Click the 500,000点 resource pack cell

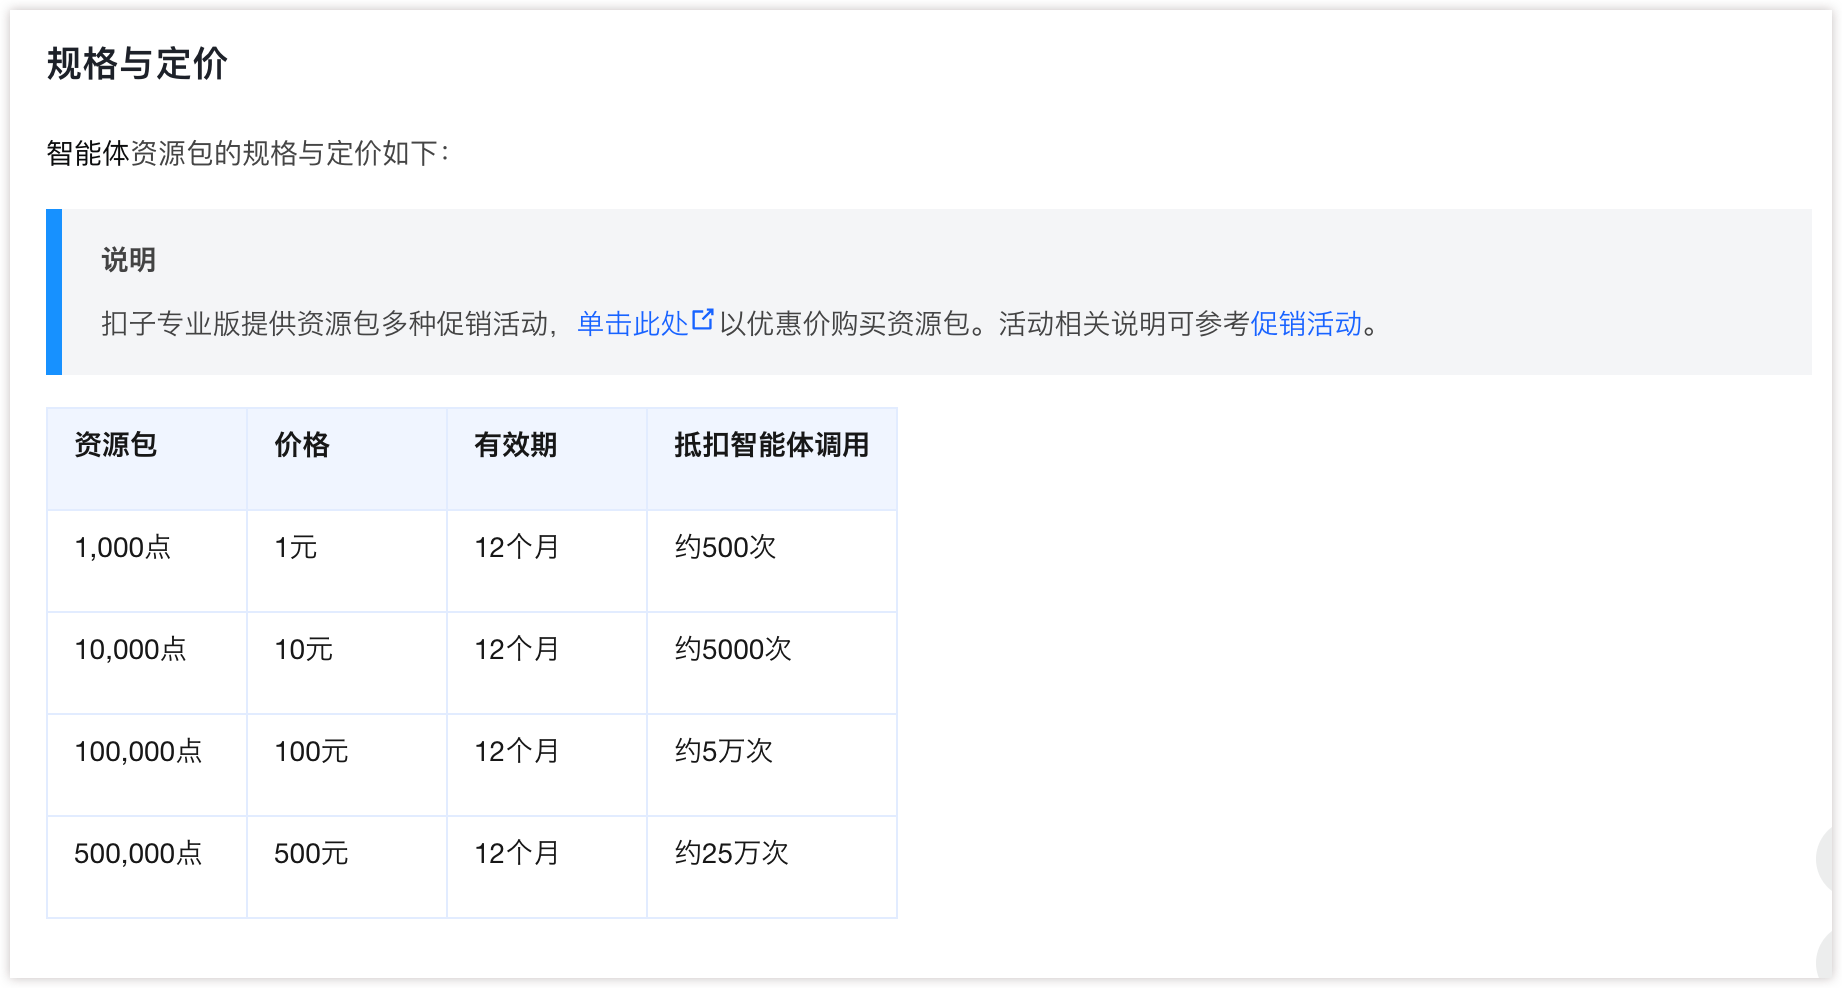pos(138,854)
